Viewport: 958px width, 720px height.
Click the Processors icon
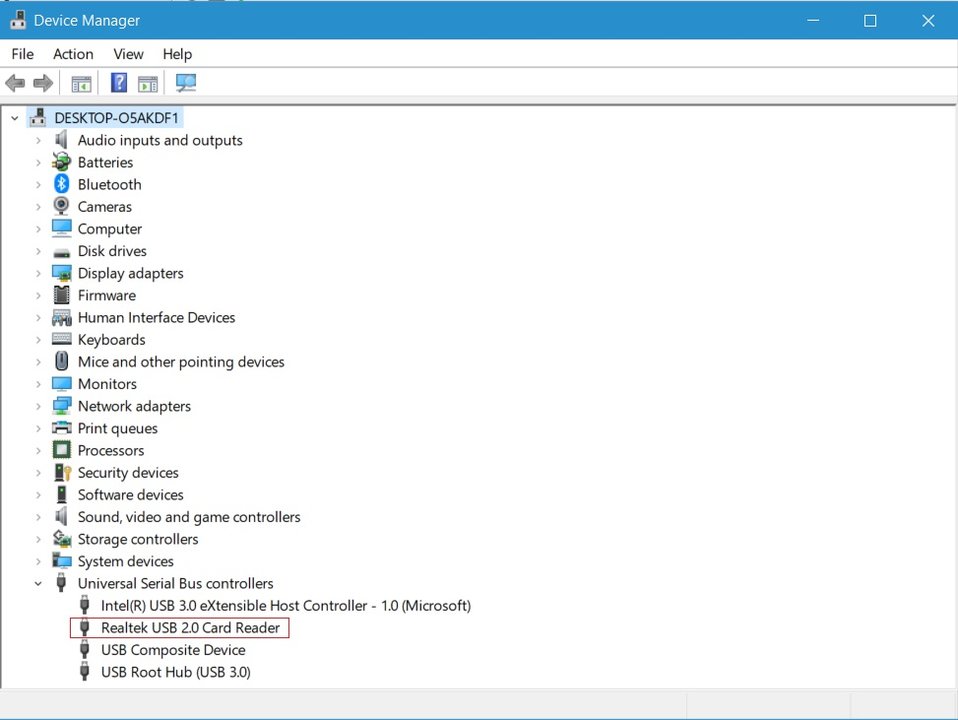pyautogui.click(x=61, y=450)
